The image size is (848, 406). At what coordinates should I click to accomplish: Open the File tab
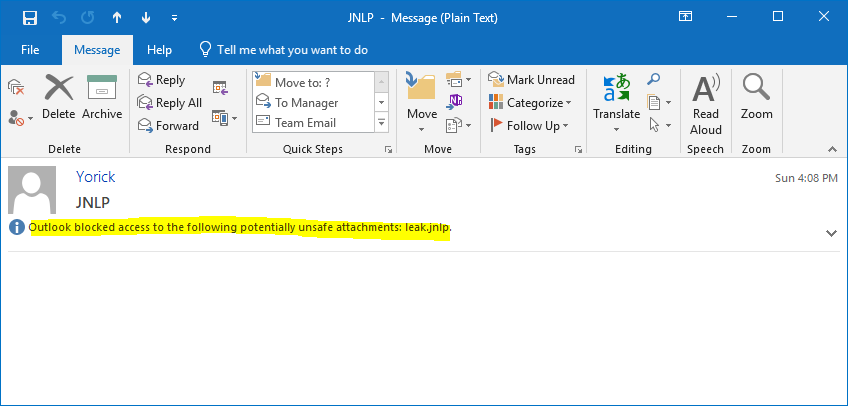click(30, 50)
